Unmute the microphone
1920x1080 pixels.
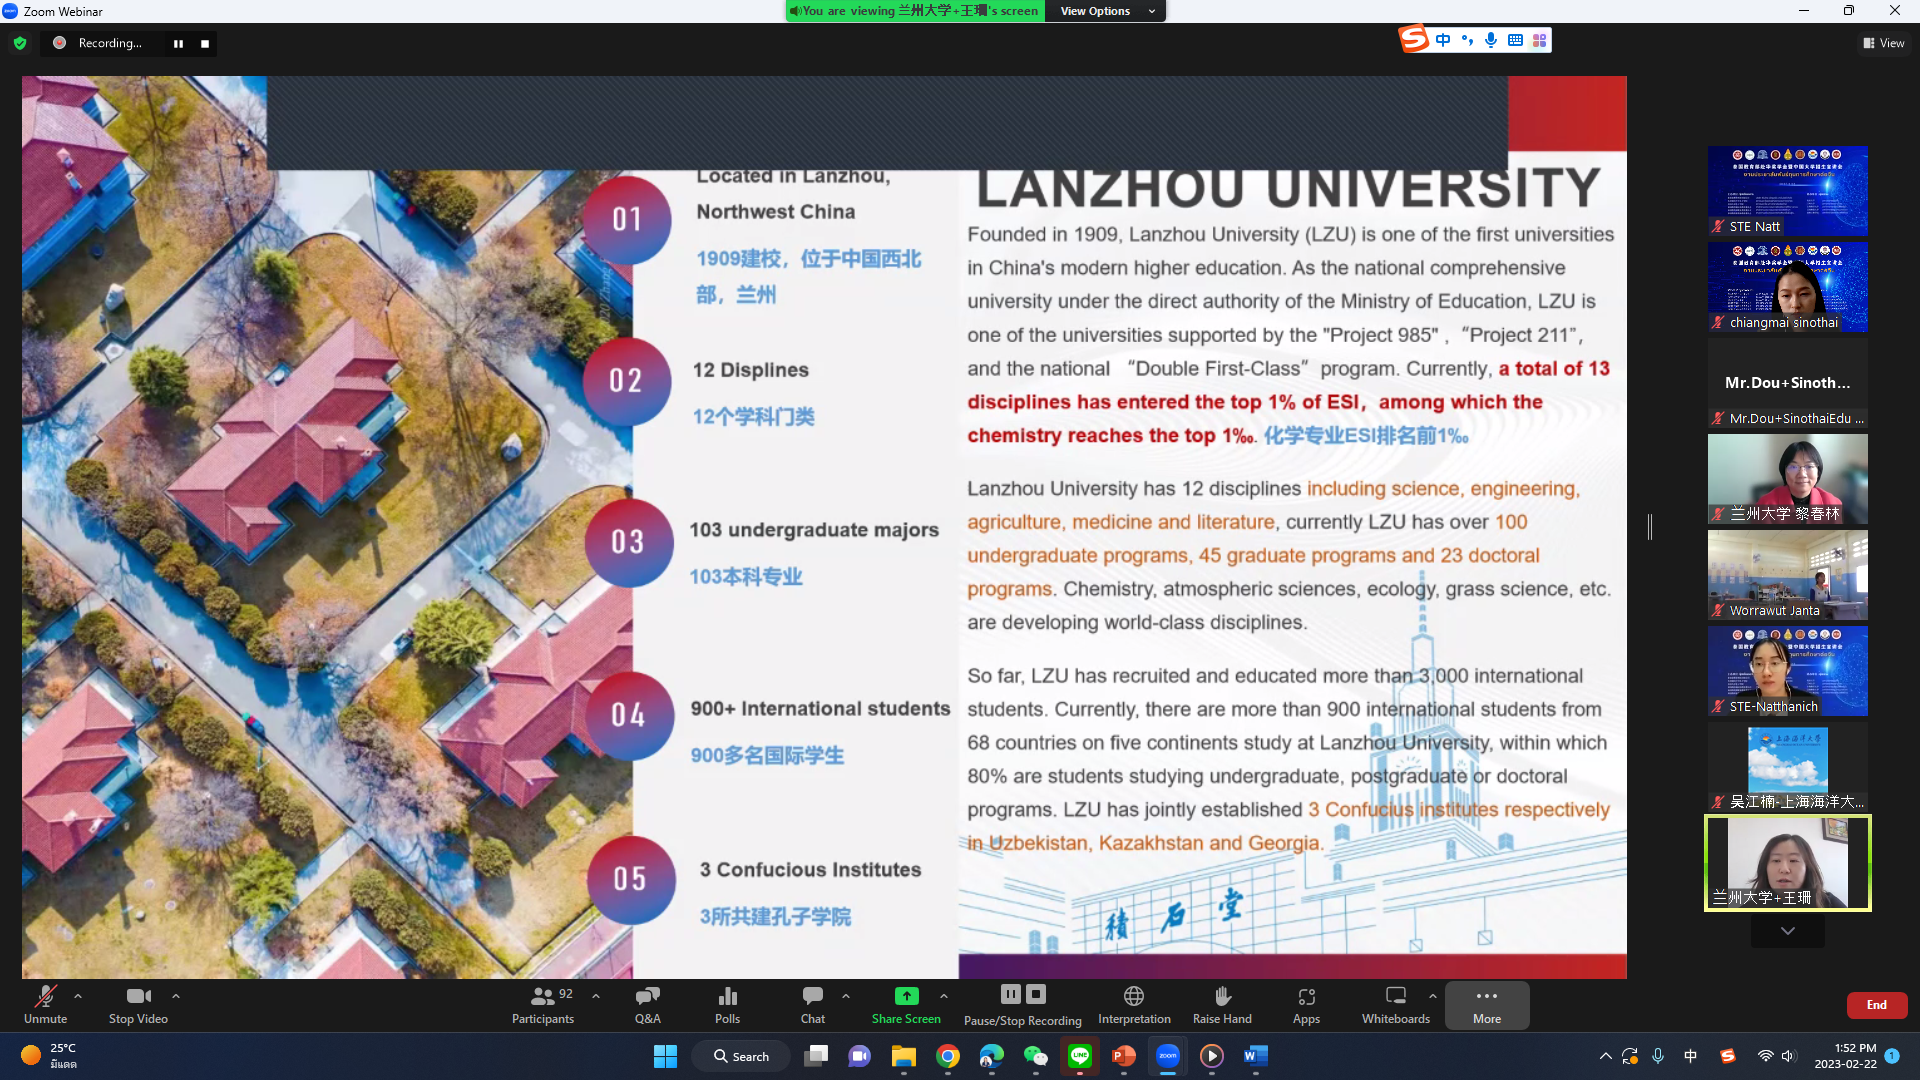46,1004
